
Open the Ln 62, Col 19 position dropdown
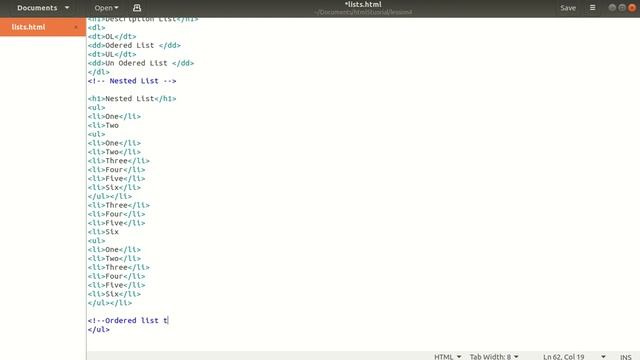574,356
